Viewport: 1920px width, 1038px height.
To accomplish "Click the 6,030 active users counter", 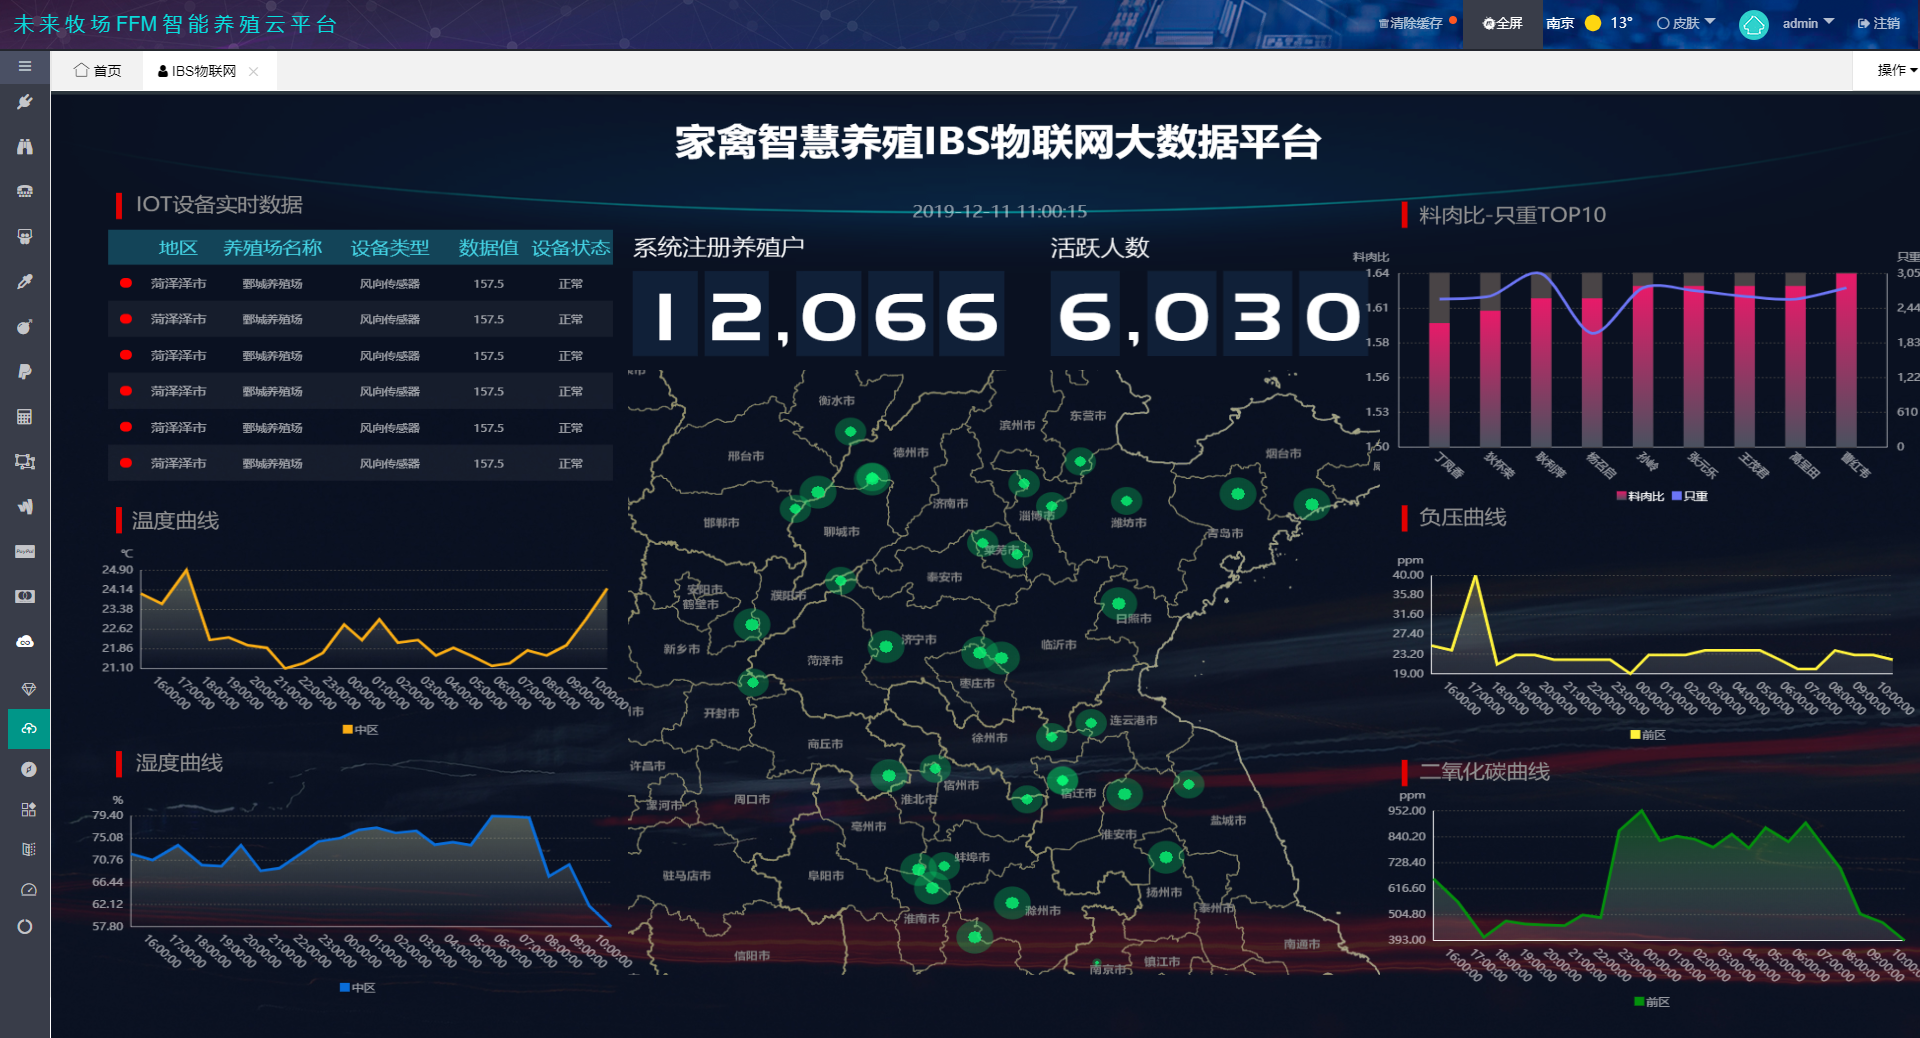I will click(1208, 314).
